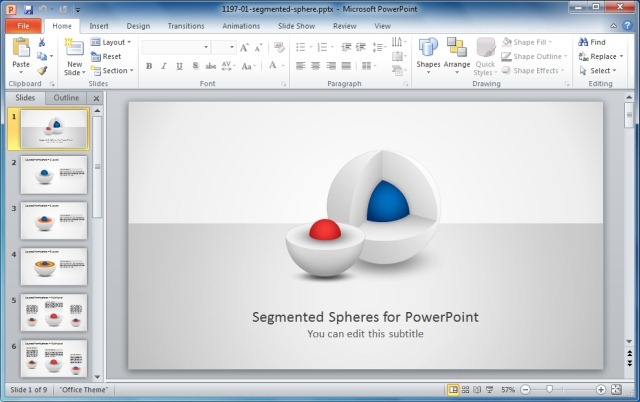
Task: Increase list indent level
Action: pyautogui.click(x=360, y=47)
